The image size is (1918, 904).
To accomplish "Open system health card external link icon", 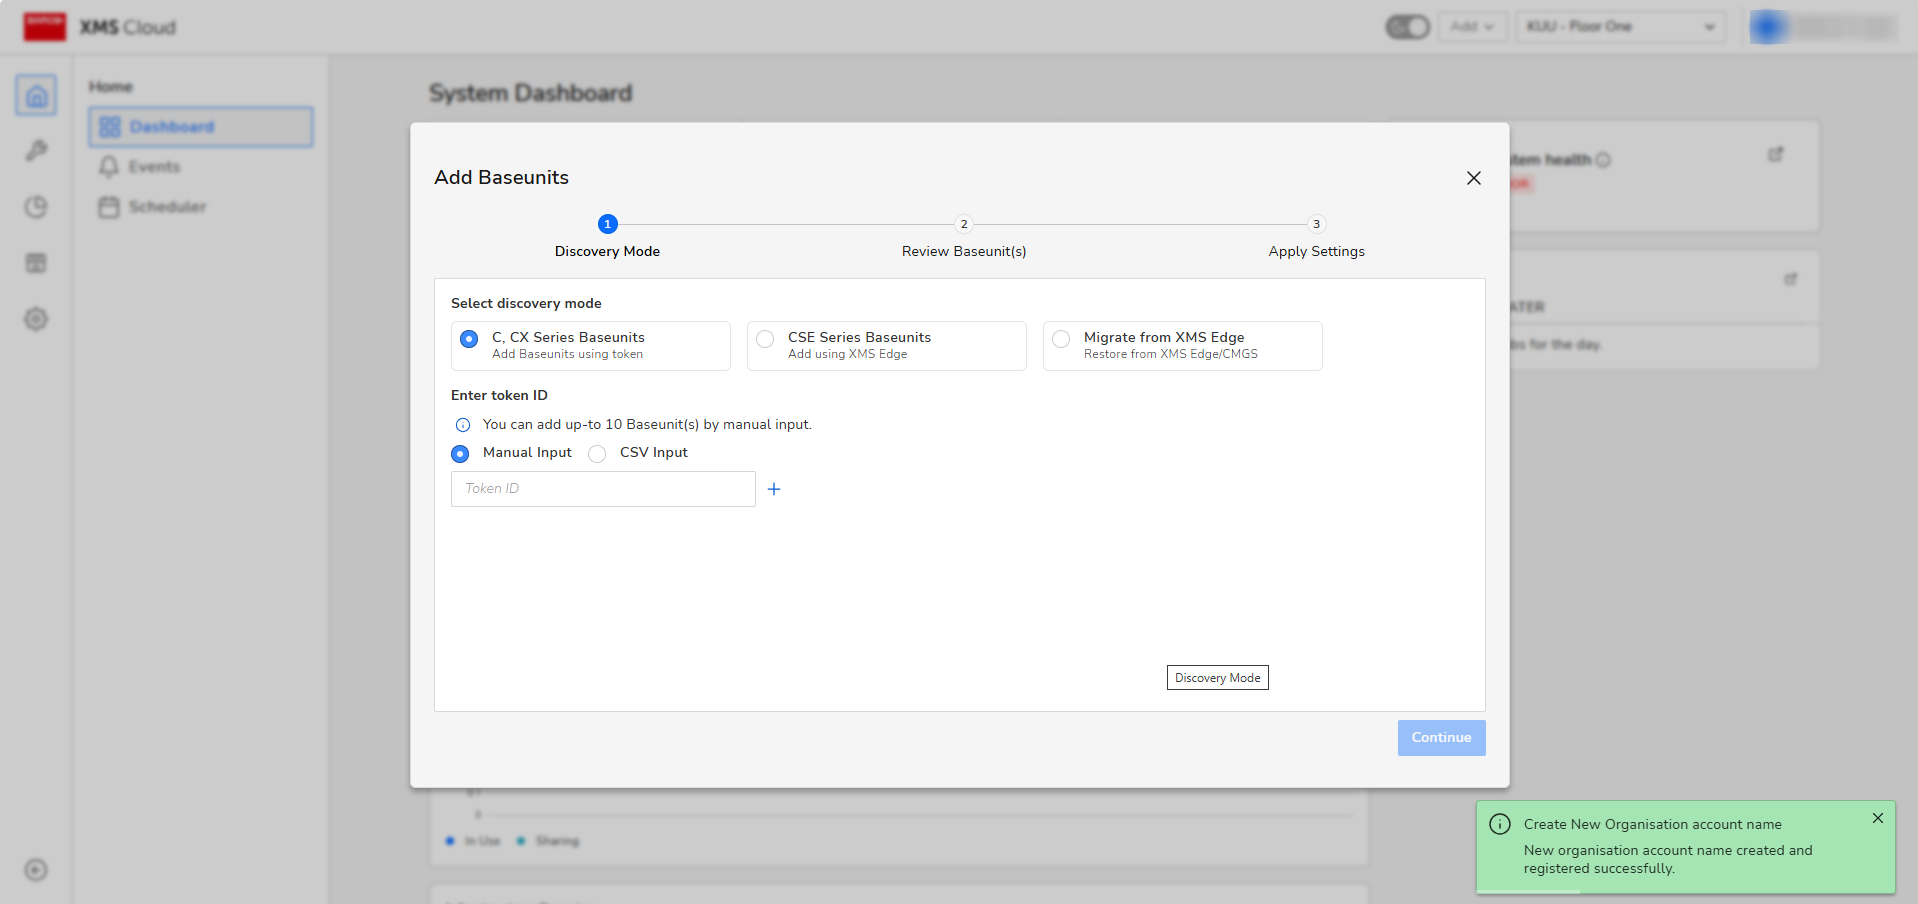I will tap(1775, 155).
